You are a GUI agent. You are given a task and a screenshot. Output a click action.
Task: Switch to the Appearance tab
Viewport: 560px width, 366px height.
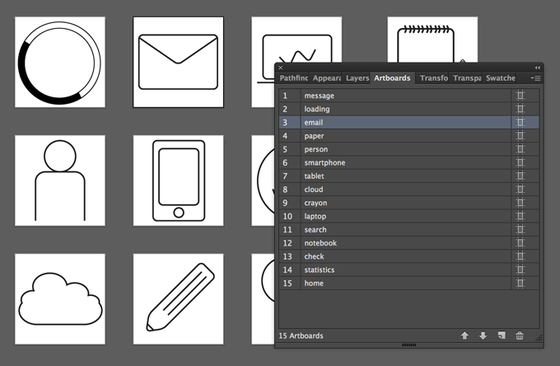coord(326,78)
